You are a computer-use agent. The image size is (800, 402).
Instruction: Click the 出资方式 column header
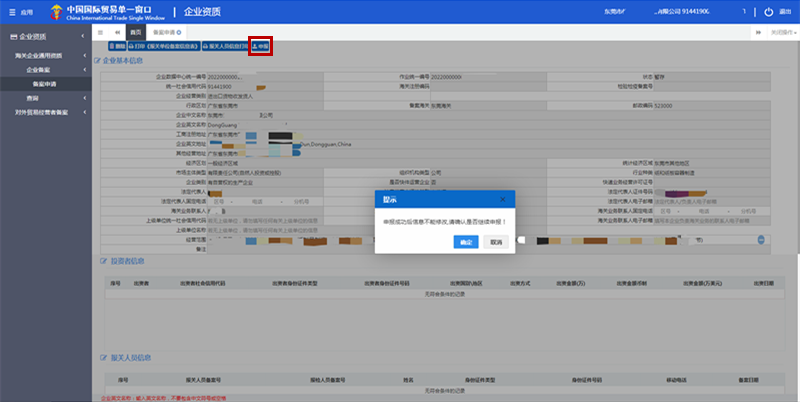click(520, 283)
